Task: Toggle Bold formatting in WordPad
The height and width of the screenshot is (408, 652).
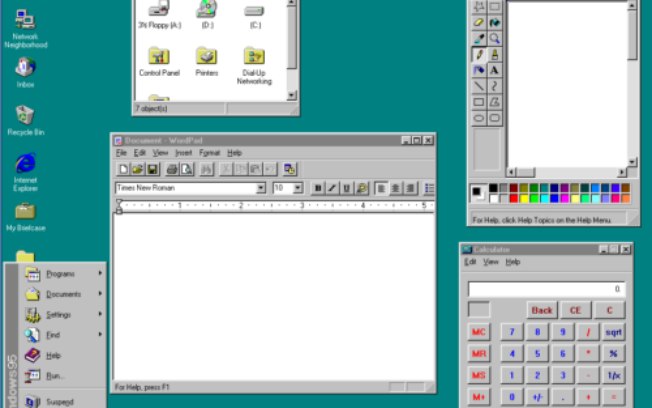Action: [318, 188]
